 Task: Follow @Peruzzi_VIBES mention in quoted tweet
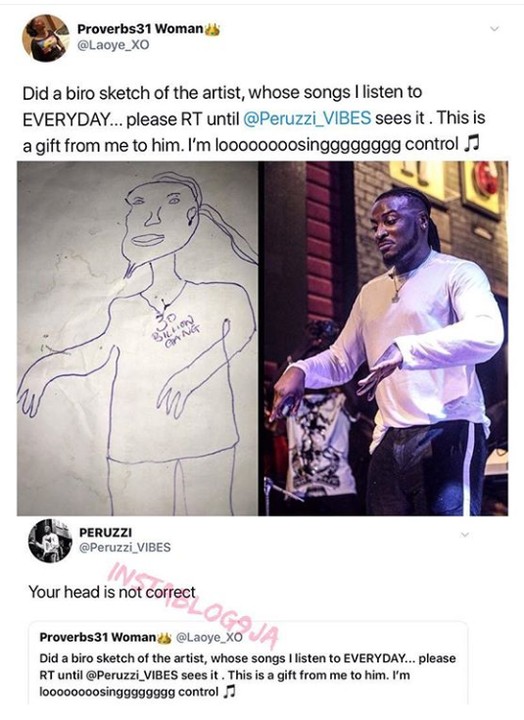pyautogui.click(x=132, y=675)
